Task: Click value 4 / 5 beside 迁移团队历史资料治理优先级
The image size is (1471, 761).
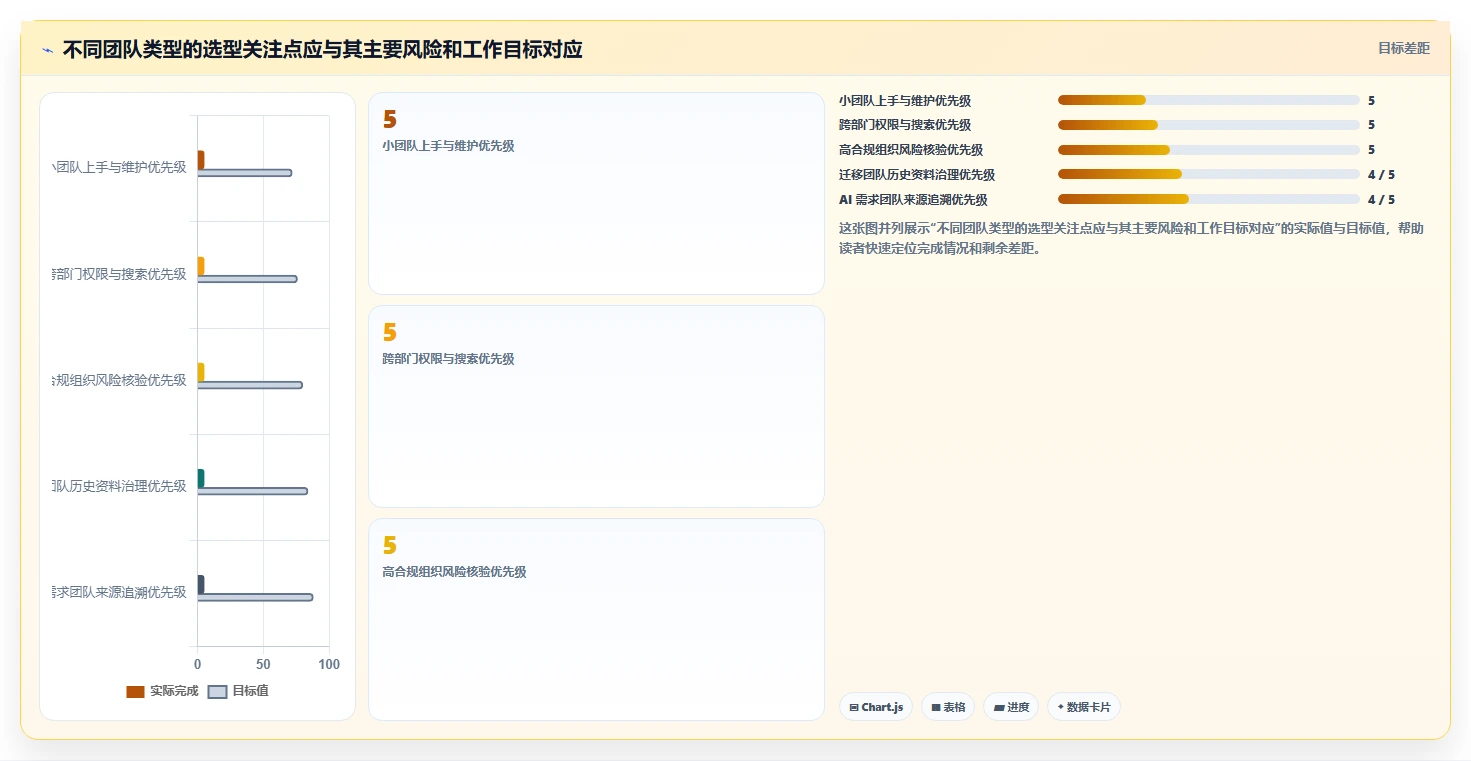Action: 1381,175
